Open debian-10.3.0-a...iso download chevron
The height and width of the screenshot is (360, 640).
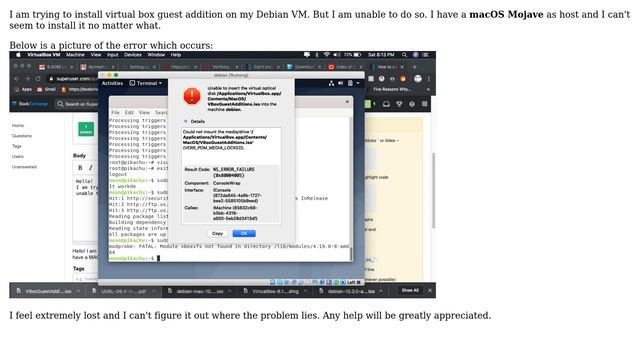click(x=381, y=291)
